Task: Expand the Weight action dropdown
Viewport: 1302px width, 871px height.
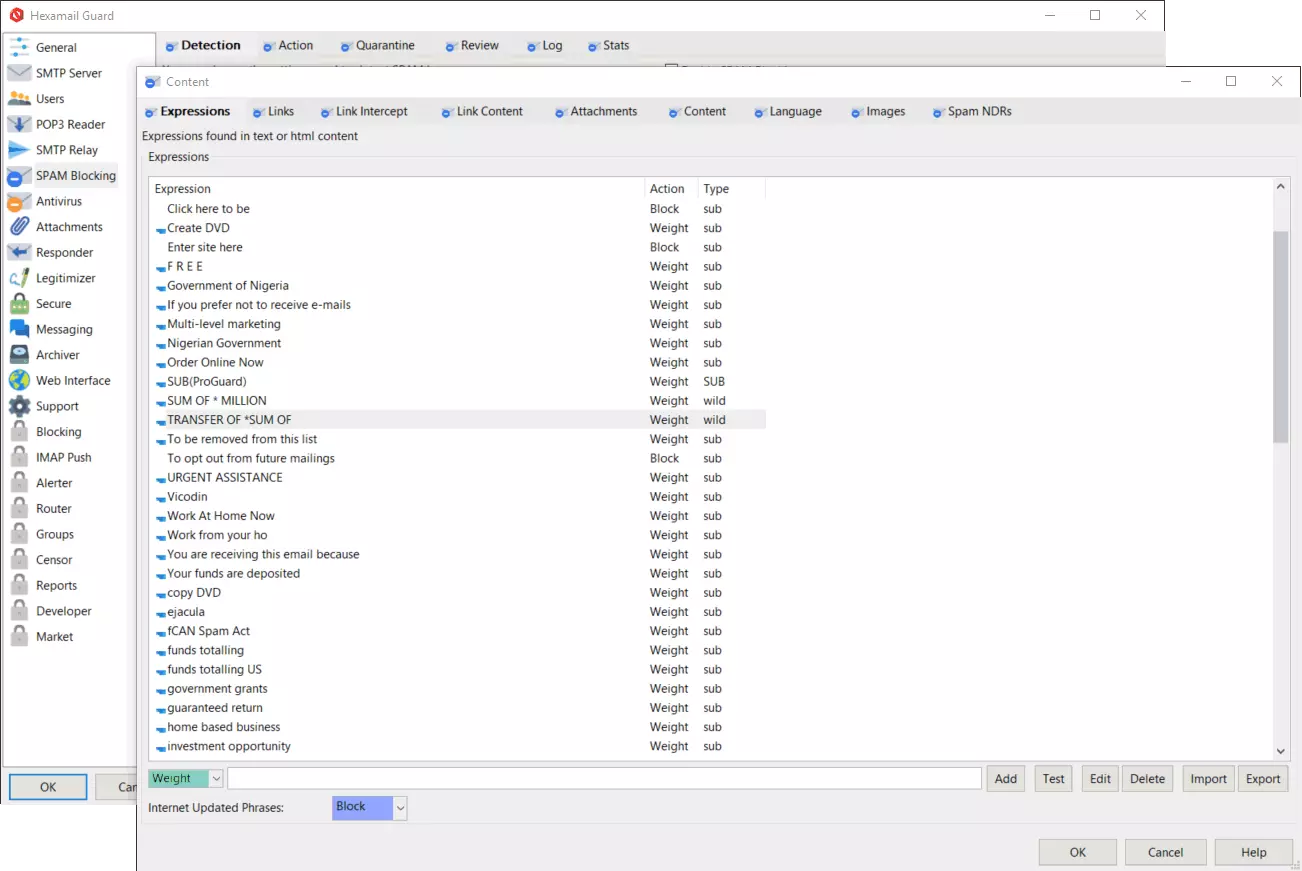Action: tap(216, 779)
